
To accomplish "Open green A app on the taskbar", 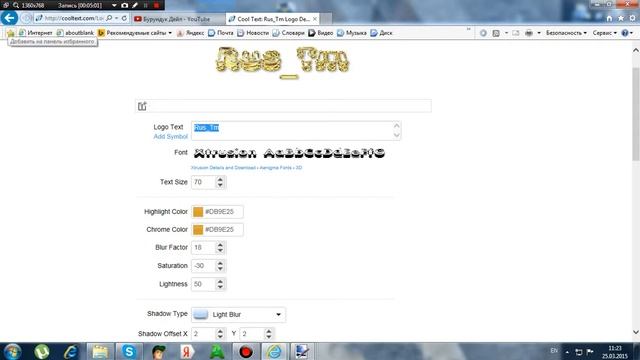I will pyautogui.click(x=217, y=351).
